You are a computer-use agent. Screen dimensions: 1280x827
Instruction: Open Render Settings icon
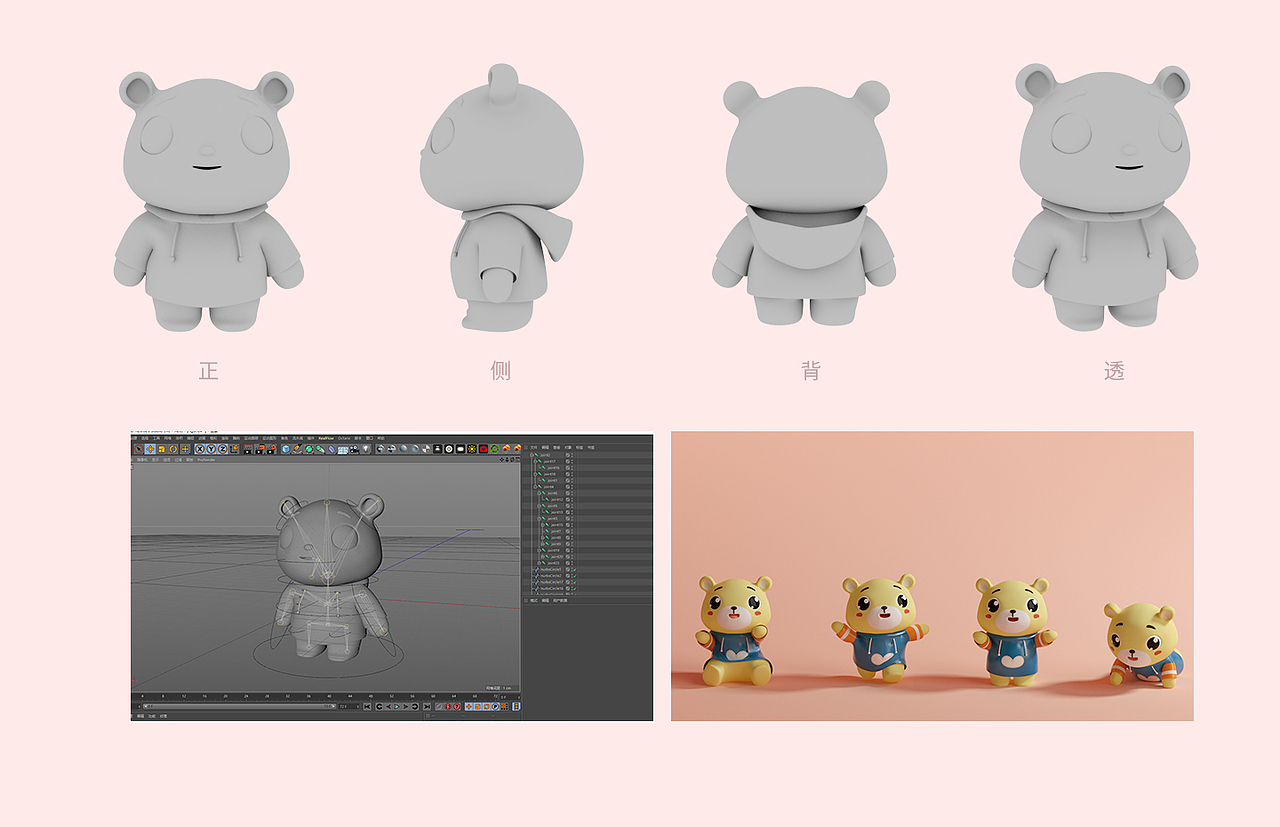[271, 449]
